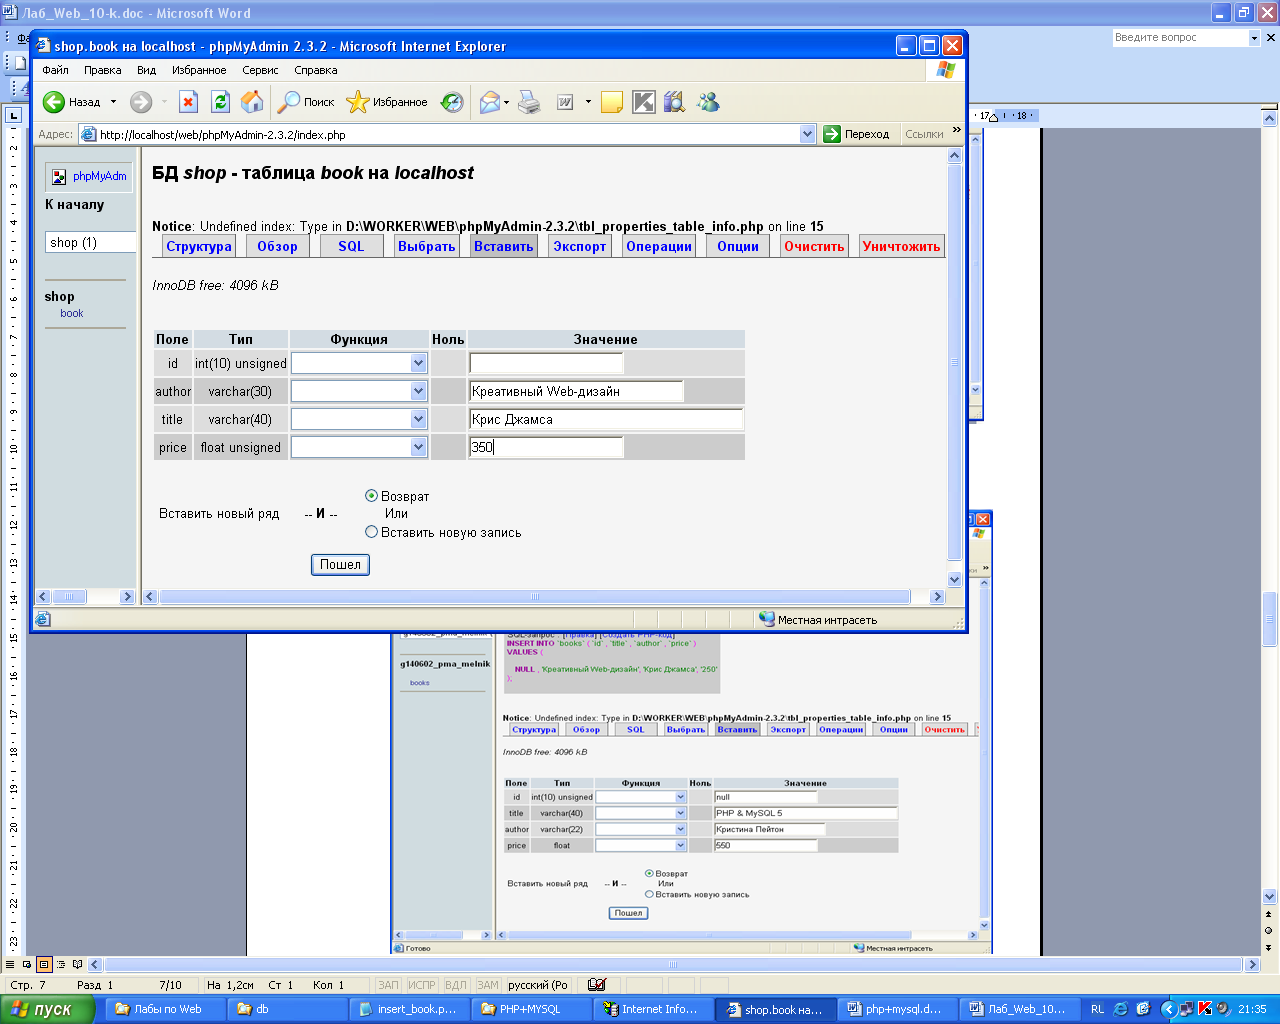Viewport: 1280px width, 1024px height.
Task: Click the Очистить link
Action: (814, 246)
